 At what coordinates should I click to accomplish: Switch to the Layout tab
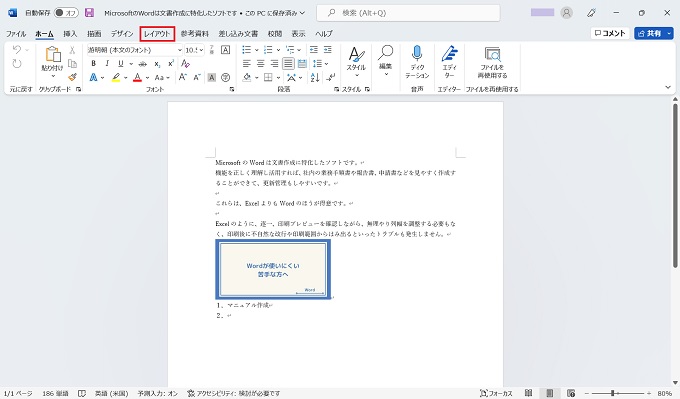click(x=157, y=33)
